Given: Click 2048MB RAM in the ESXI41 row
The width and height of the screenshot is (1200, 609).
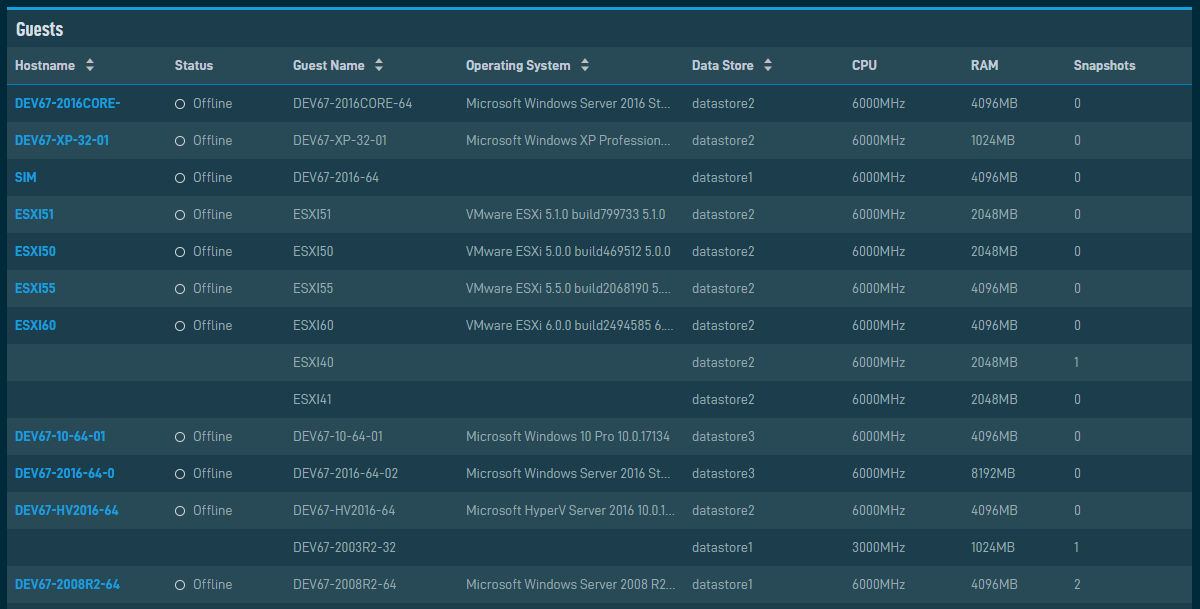Looking at the screenshot, I should [x=994, y=399].
